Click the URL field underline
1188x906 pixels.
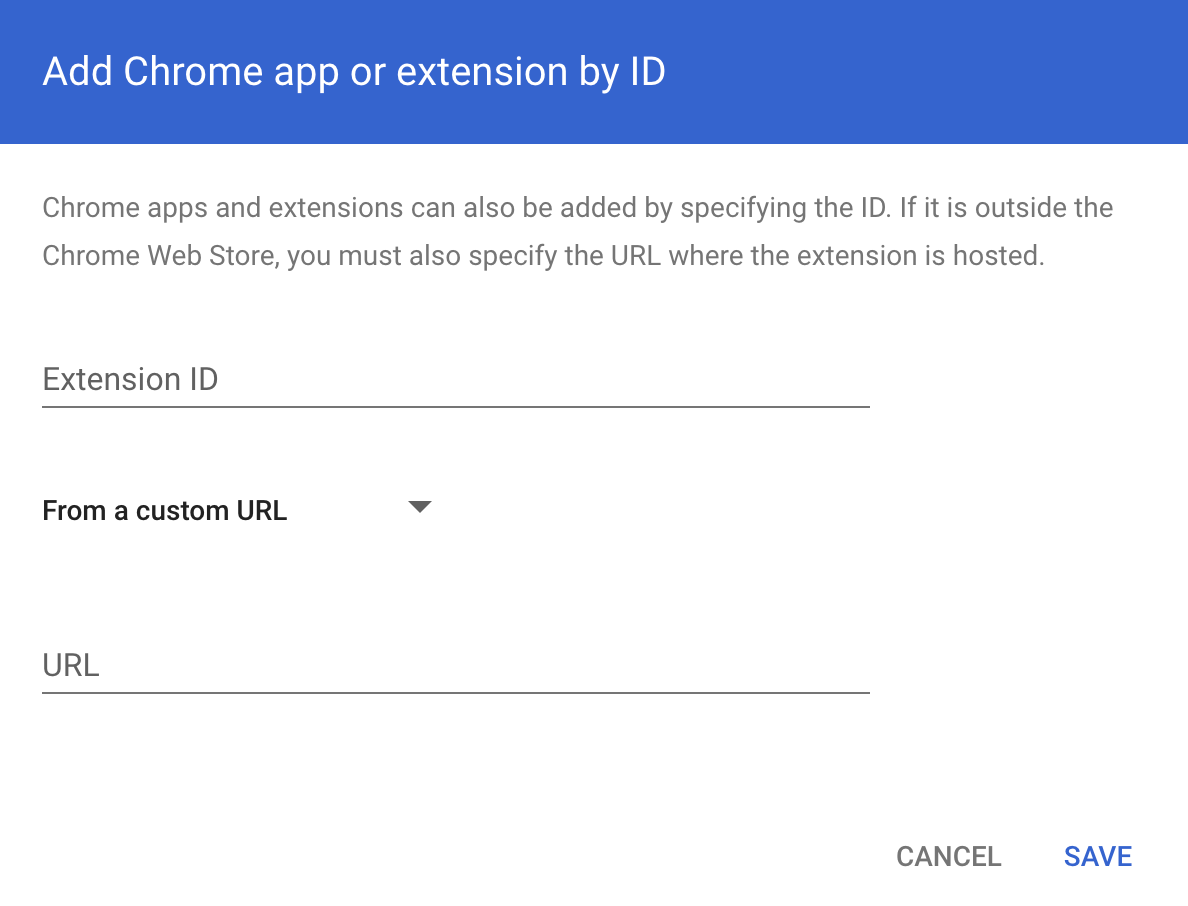pyautogui.click(x=455, y=691)
